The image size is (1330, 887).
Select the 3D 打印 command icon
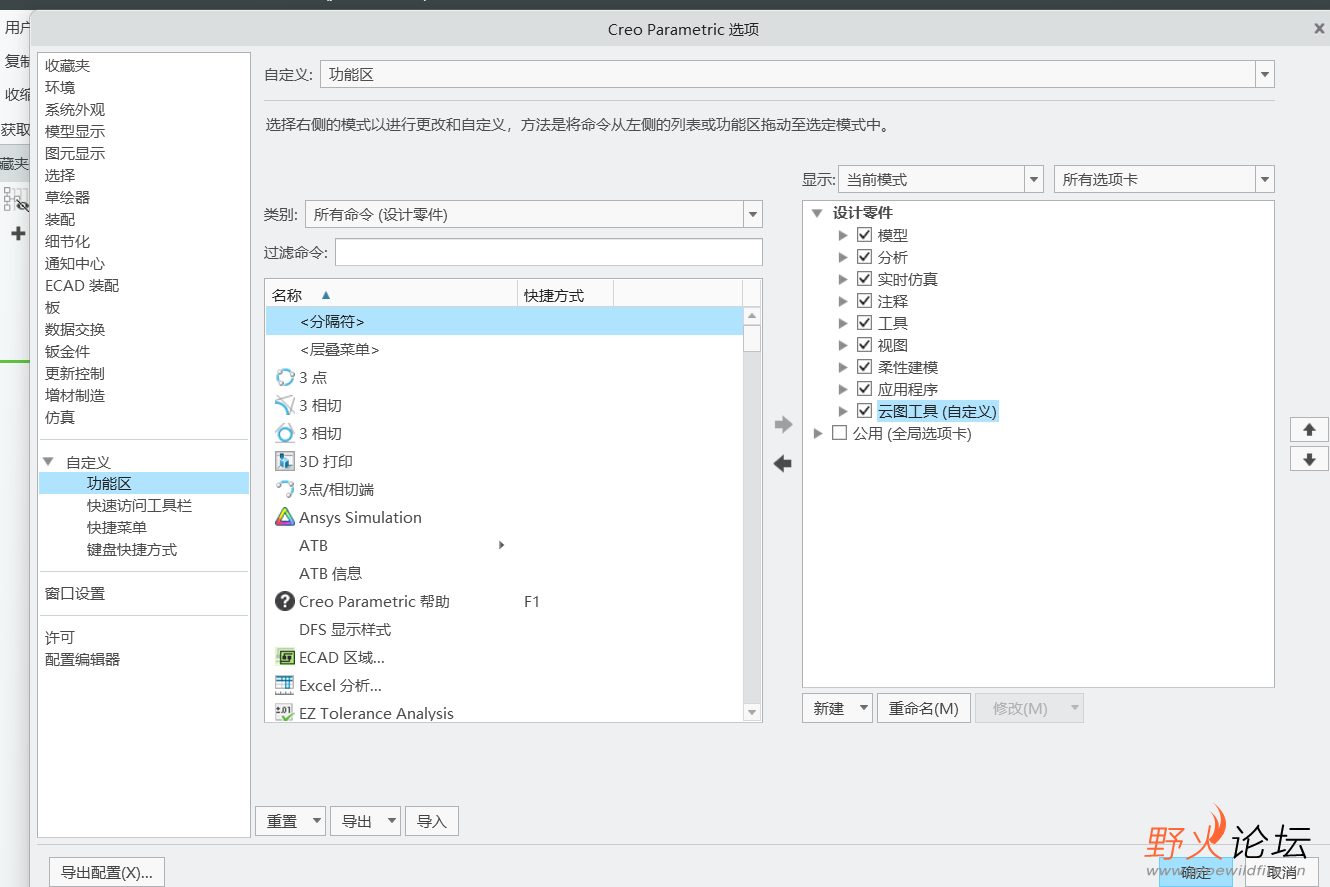[x=284, y=461]
